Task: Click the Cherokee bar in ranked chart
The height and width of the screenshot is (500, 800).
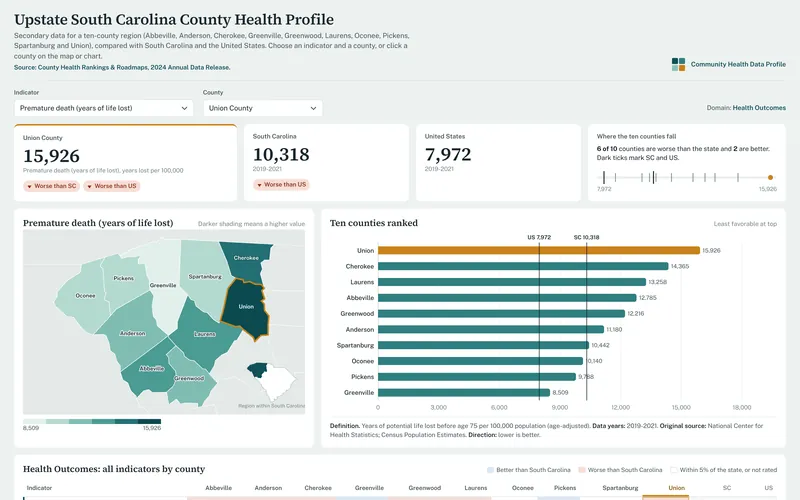Action: tap(523, 266)
